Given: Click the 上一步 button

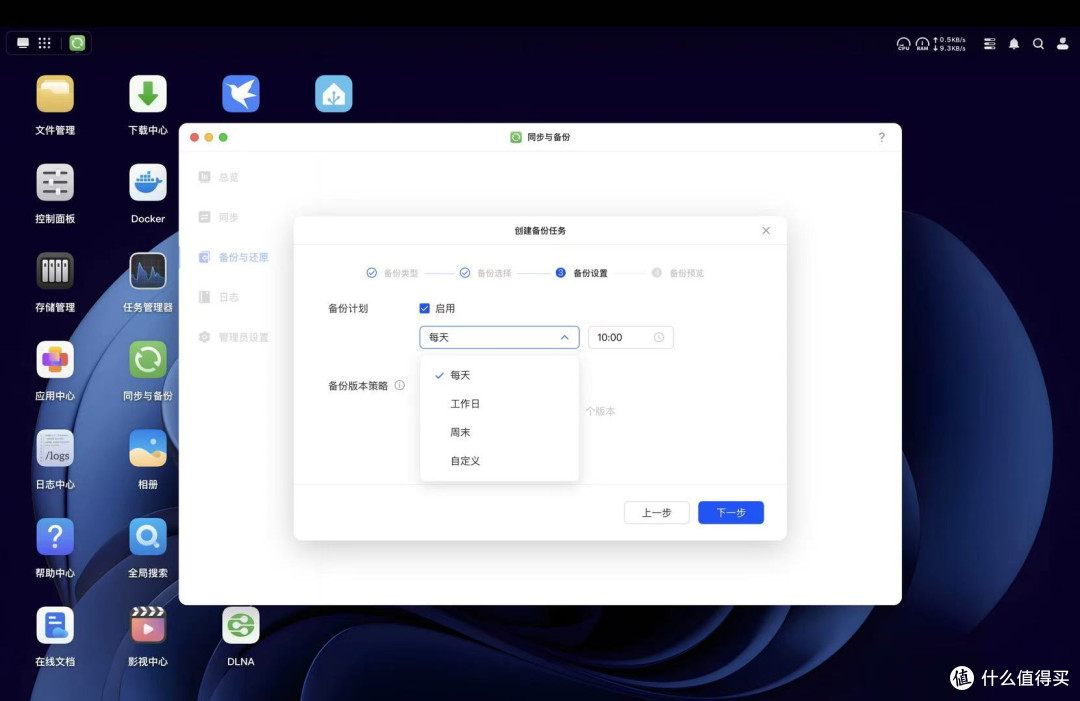Looking at the screenshot, I should coord(656,512).
